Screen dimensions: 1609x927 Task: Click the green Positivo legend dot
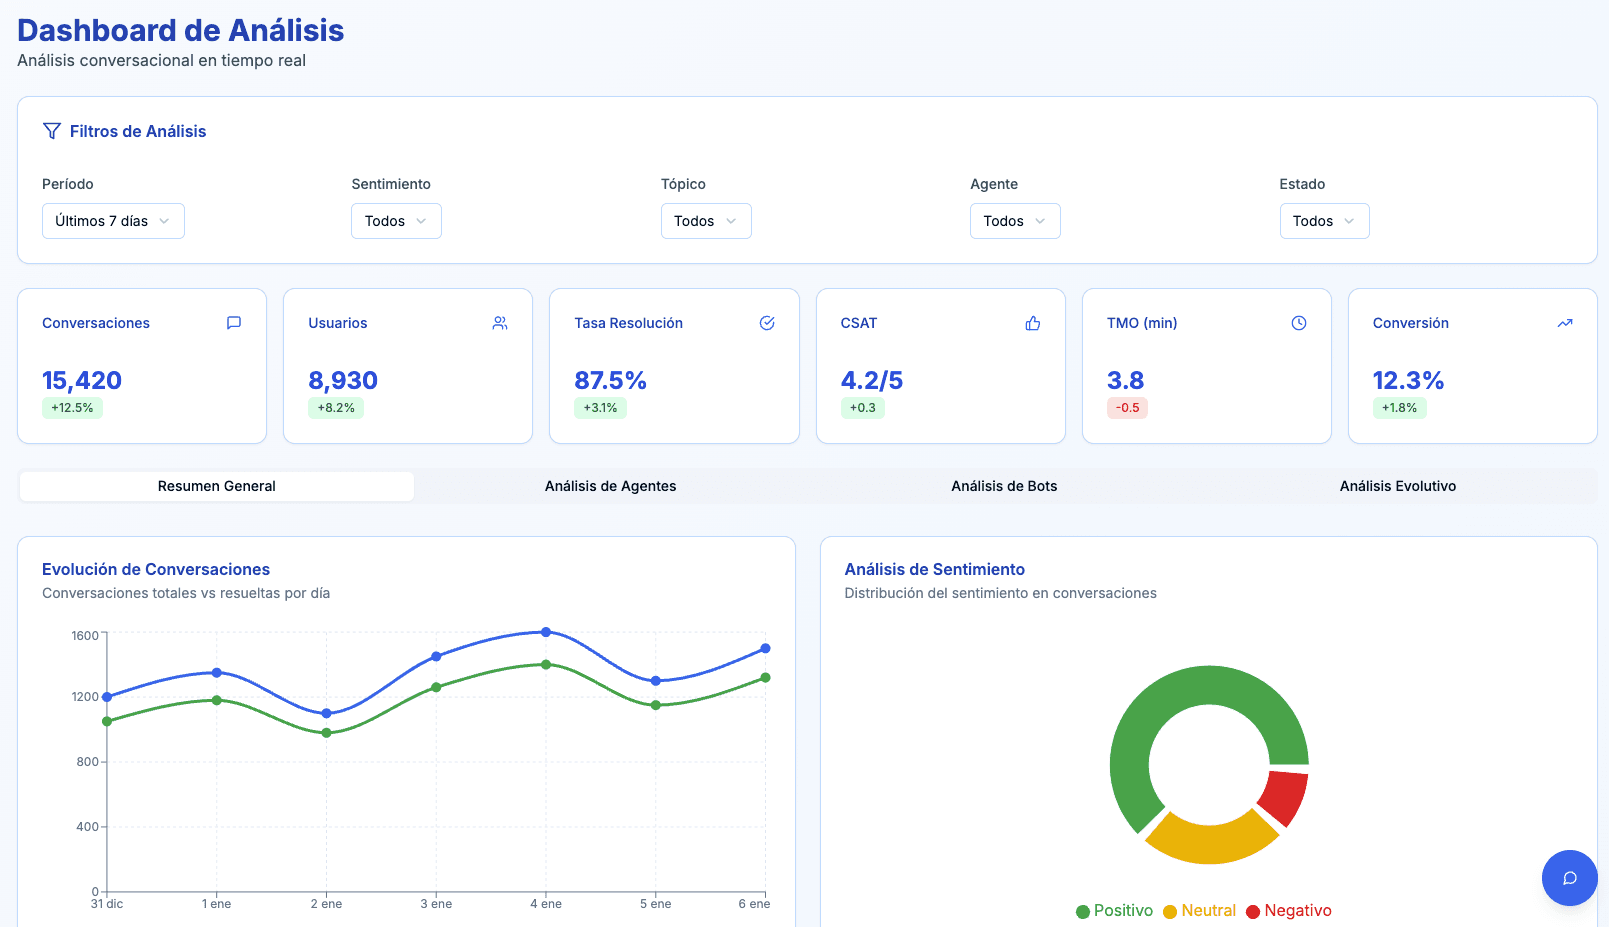tap(1082, 911)
